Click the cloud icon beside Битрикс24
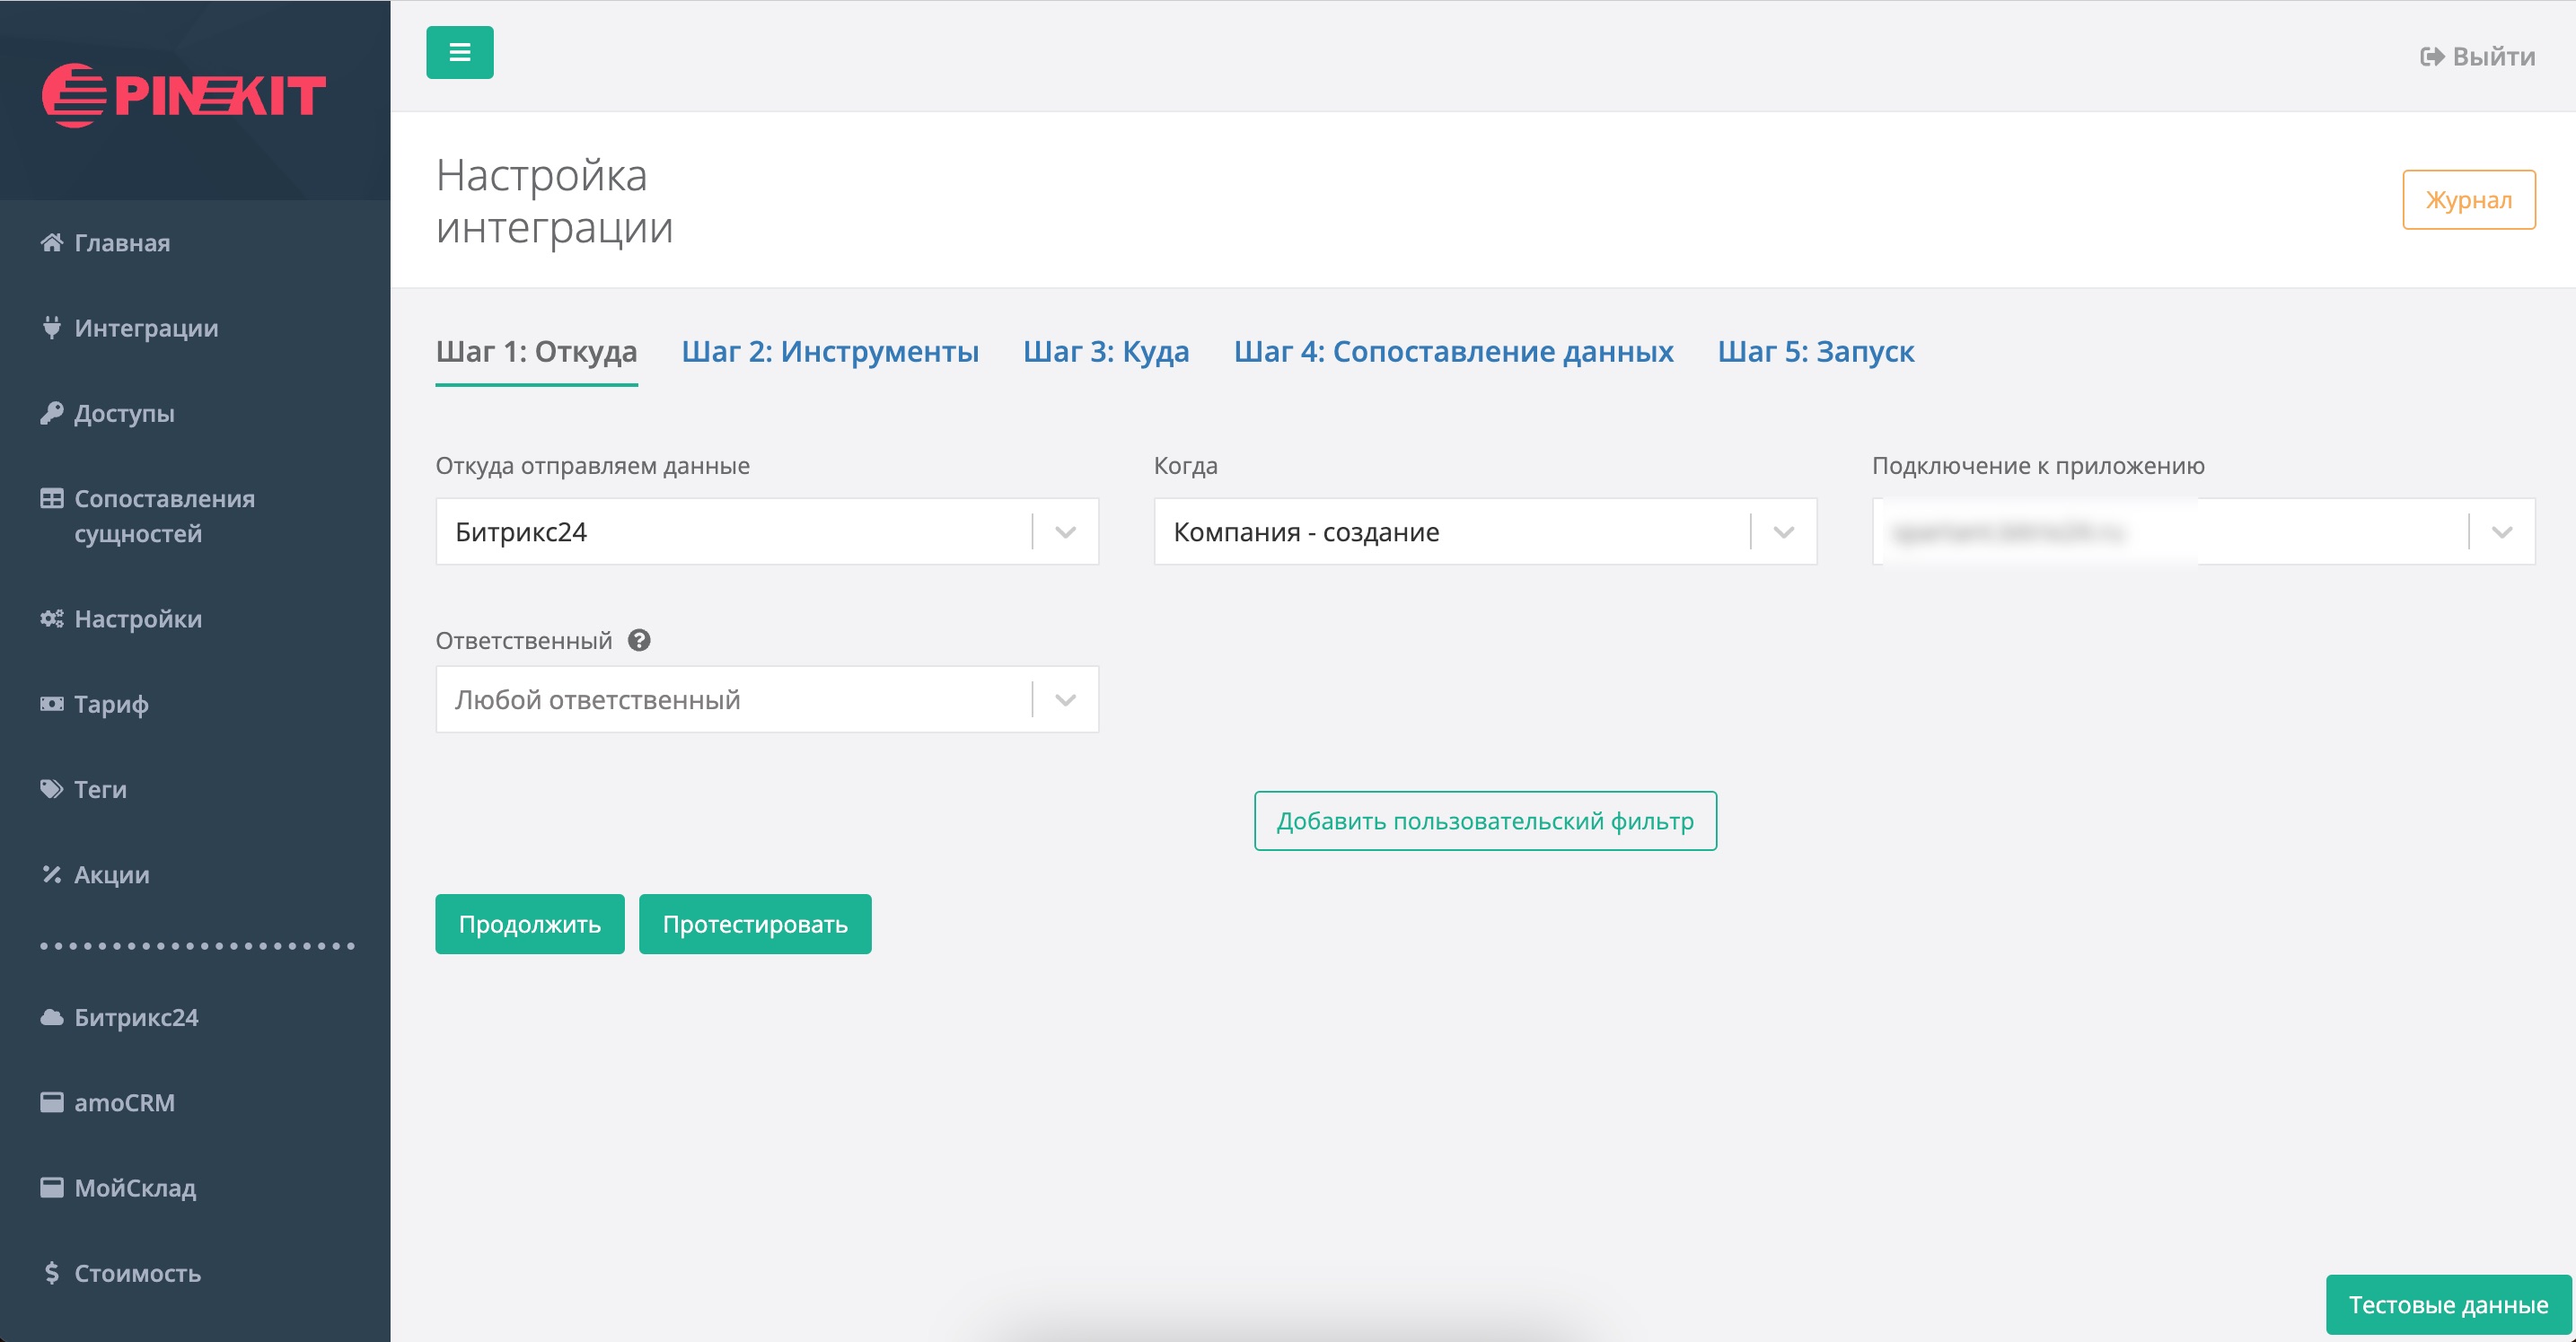The image size is (2576, 1342). tap(51, 1017)
